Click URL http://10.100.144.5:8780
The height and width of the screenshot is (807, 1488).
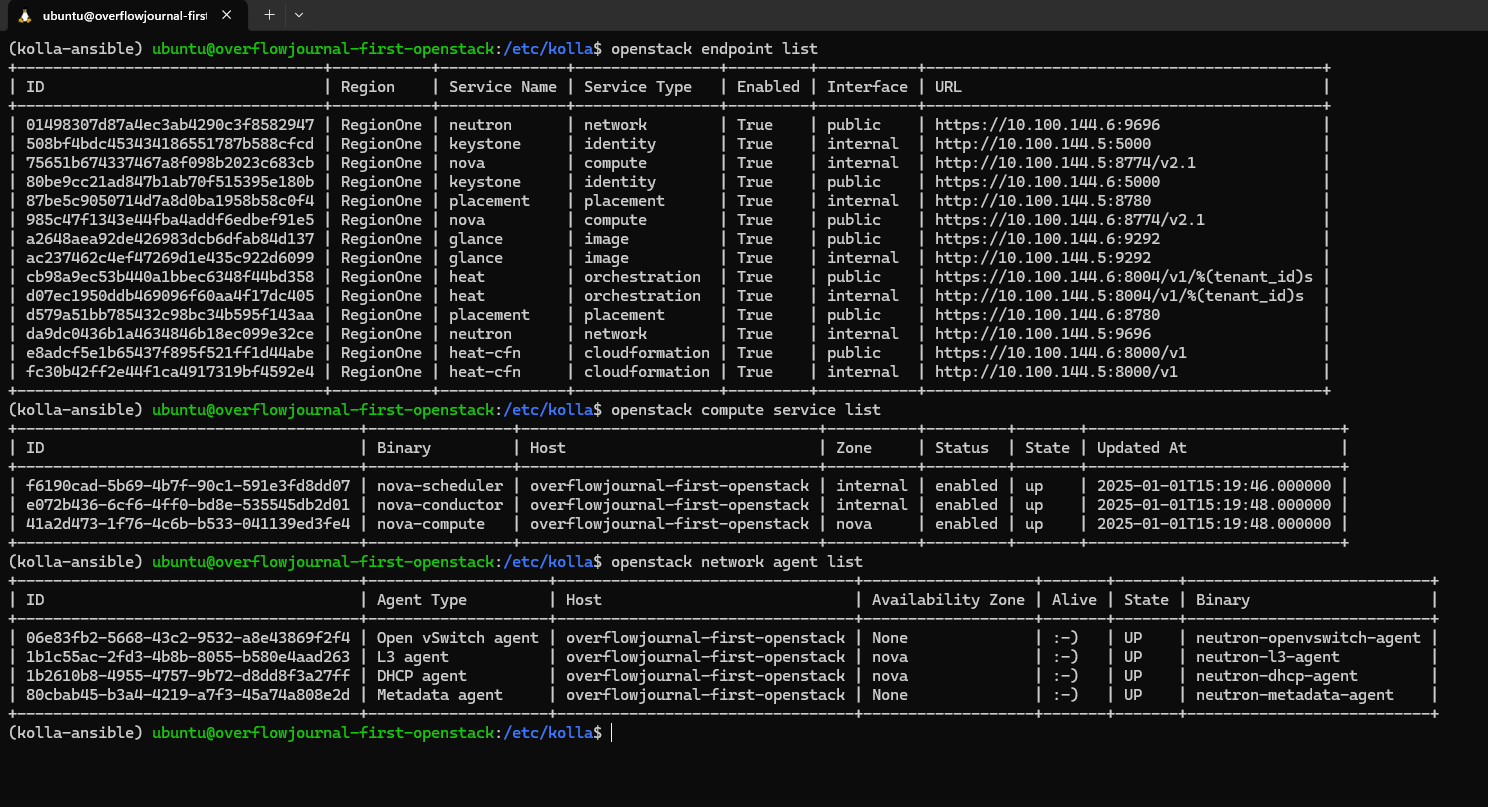click(x=1043, y=201)
